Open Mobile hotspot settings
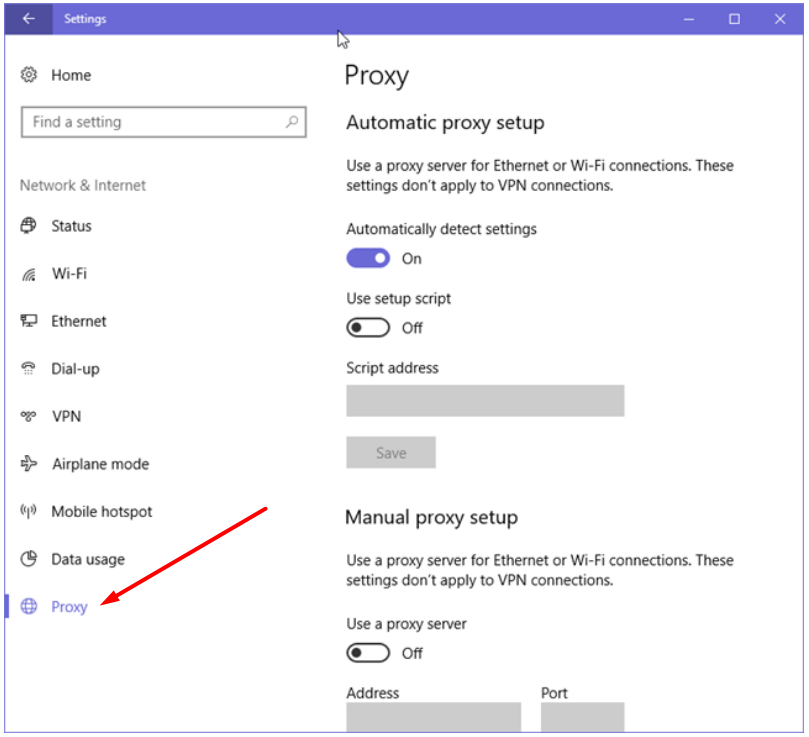The image size is (809, 737). [102, 511]
